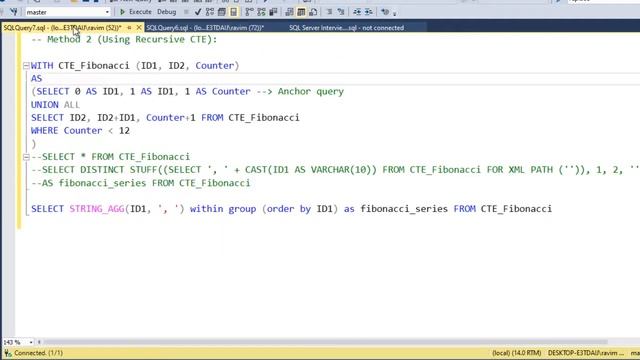Screen dimensions: 640x360
Task: Click the STRING_AGG function keyword
Action: [x=97, y=209]
